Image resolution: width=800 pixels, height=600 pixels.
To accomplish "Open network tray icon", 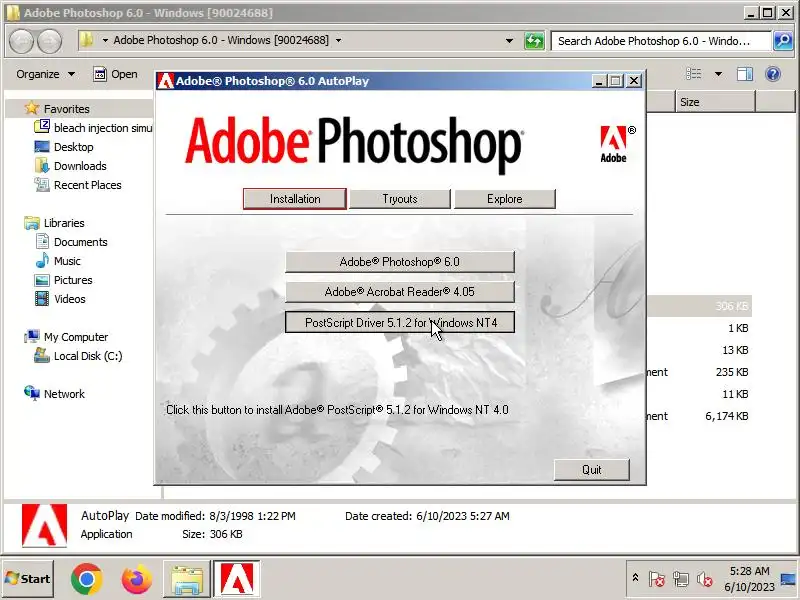I will [x=681, y=579].
